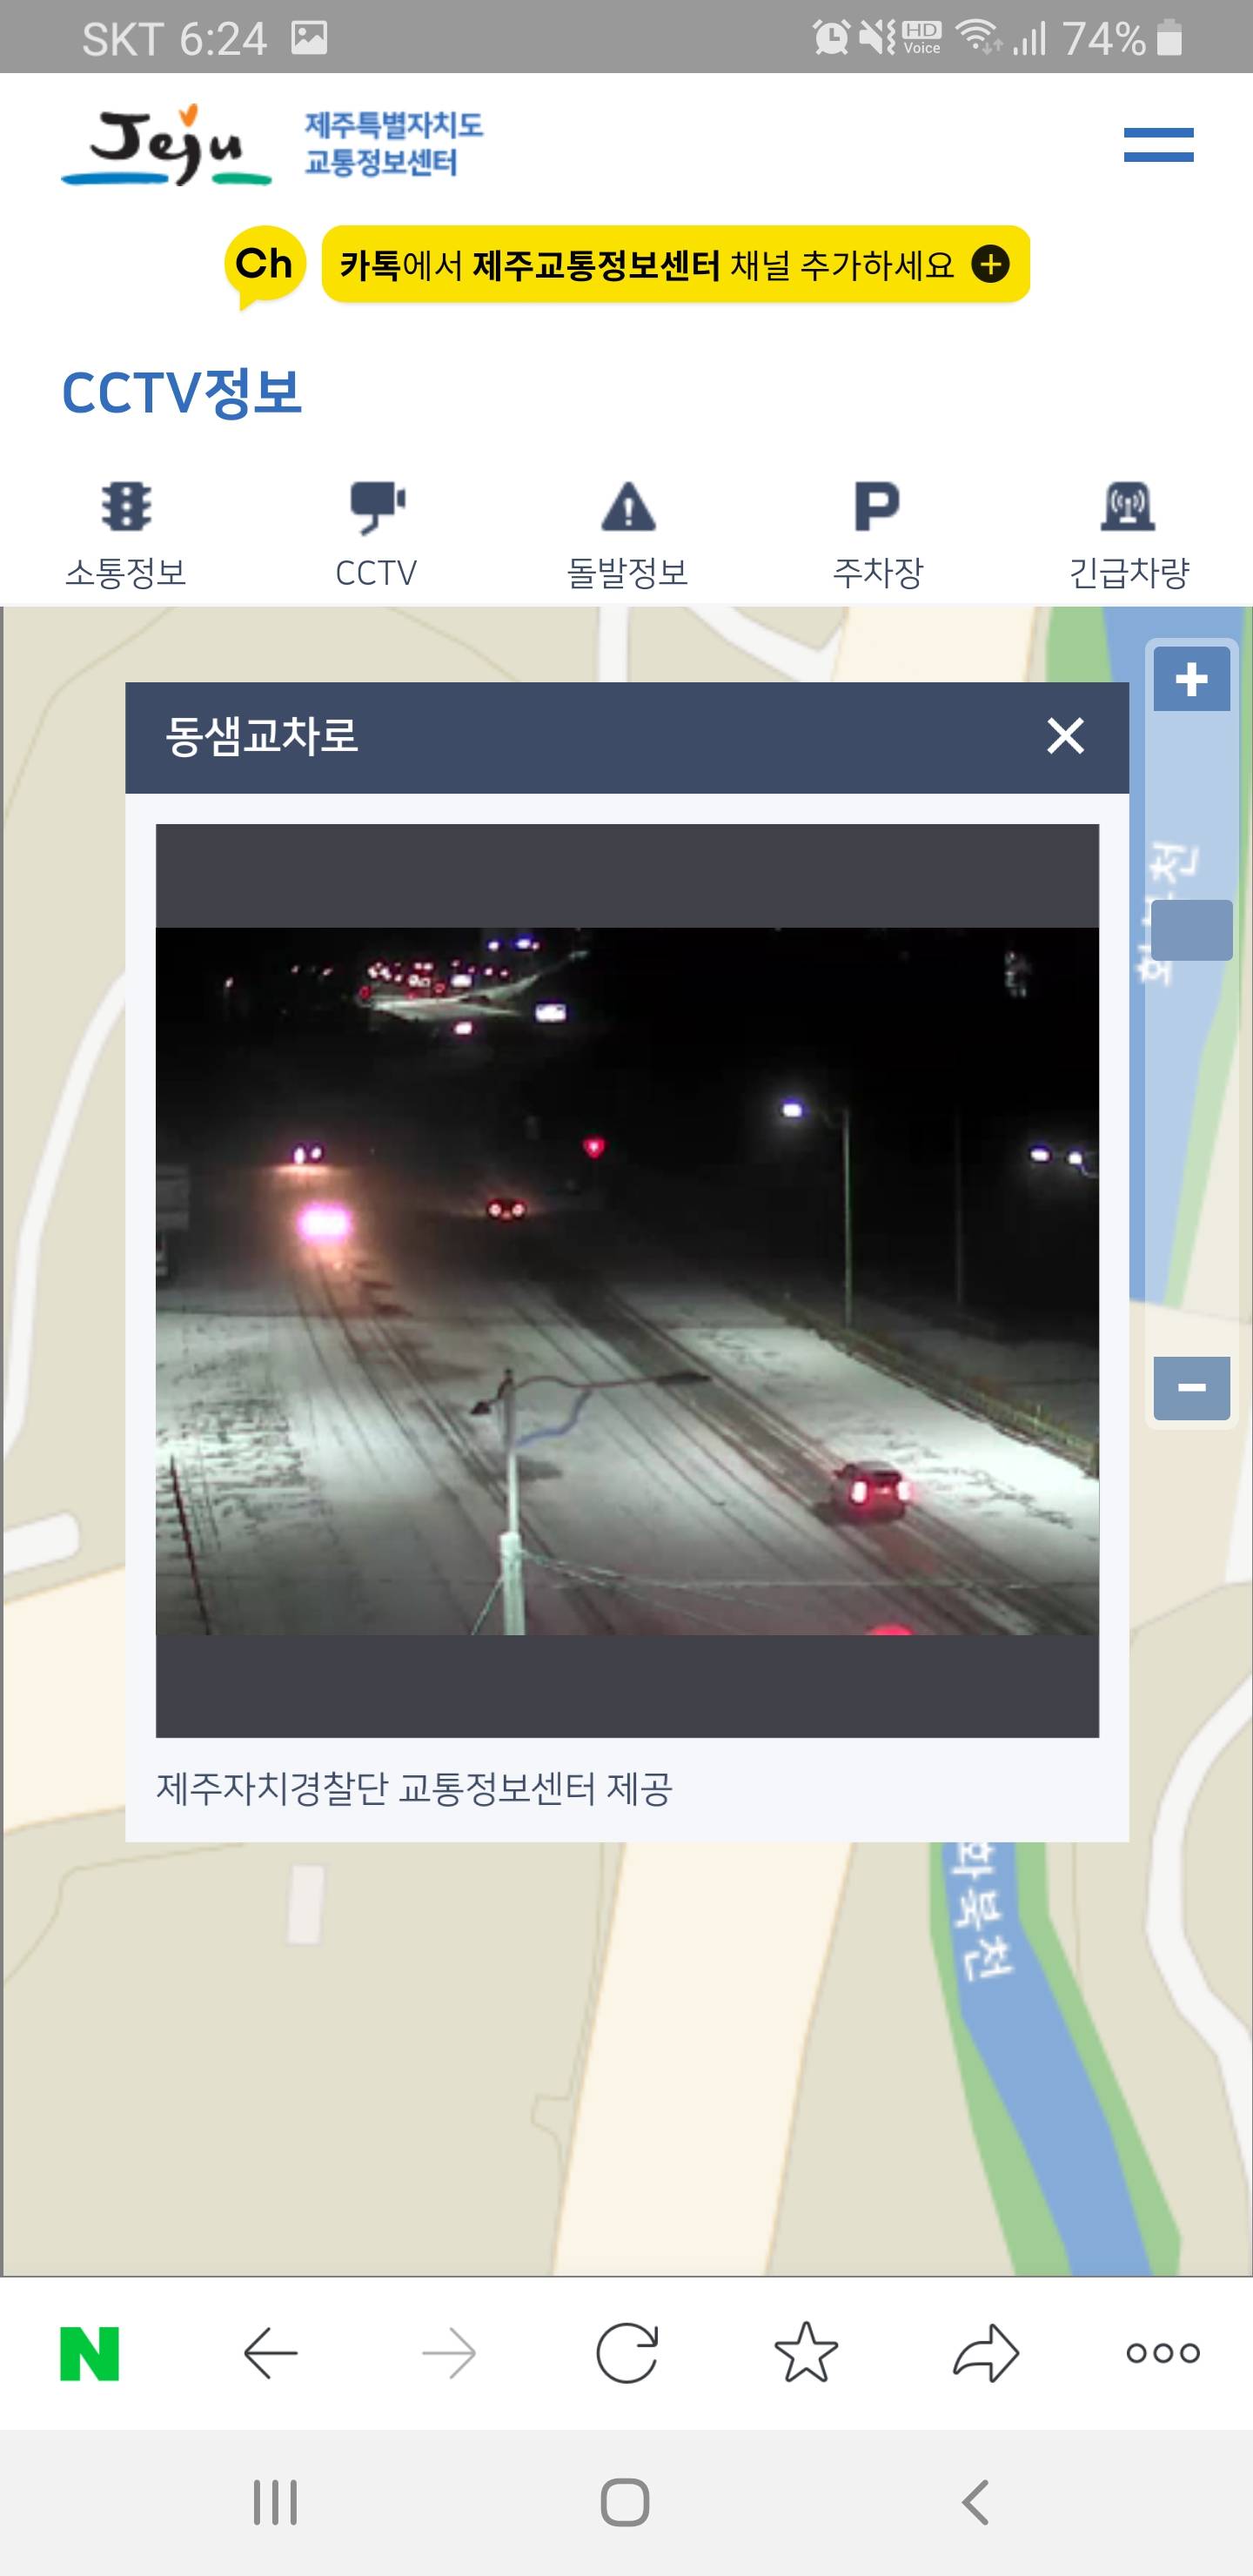The image size is (1253, 2576).
Task: Add the KakaoTalk channel via yellow banner
Action: point(675,264)
